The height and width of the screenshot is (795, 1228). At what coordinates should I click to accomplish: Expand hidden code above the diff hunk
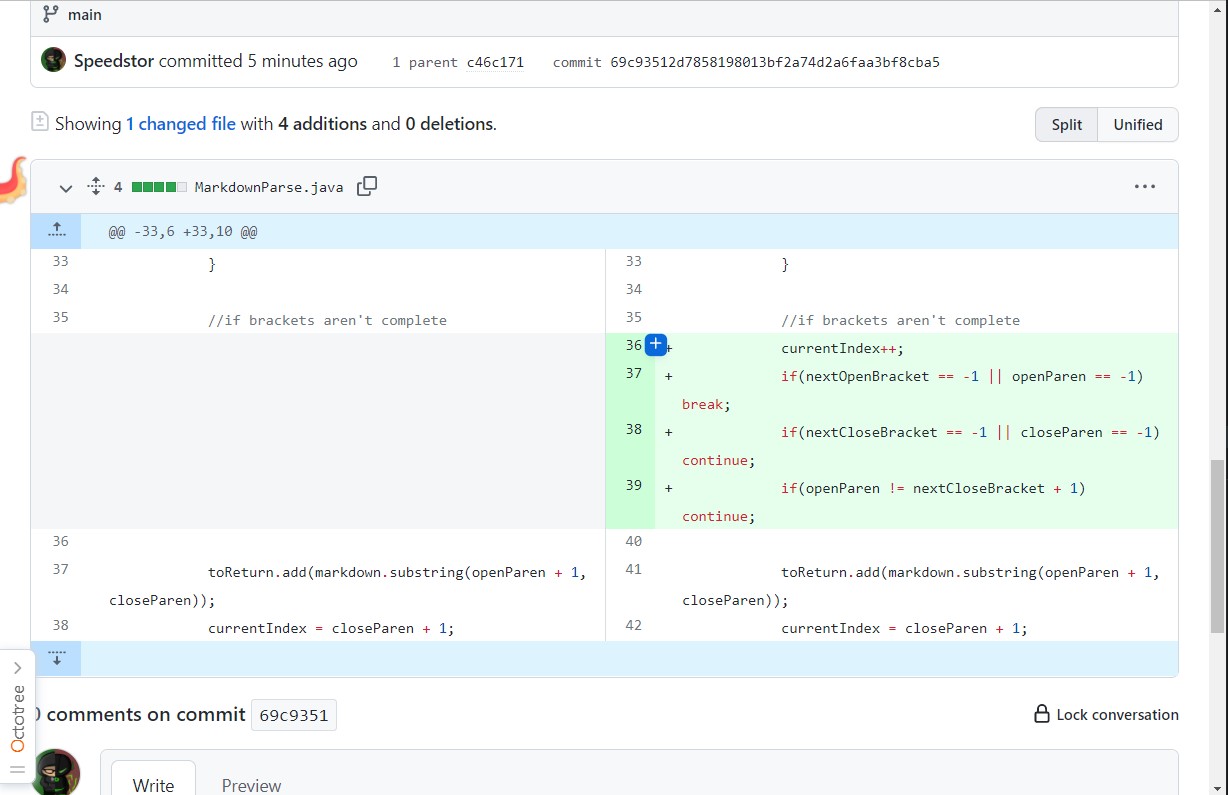pos(56,230)
